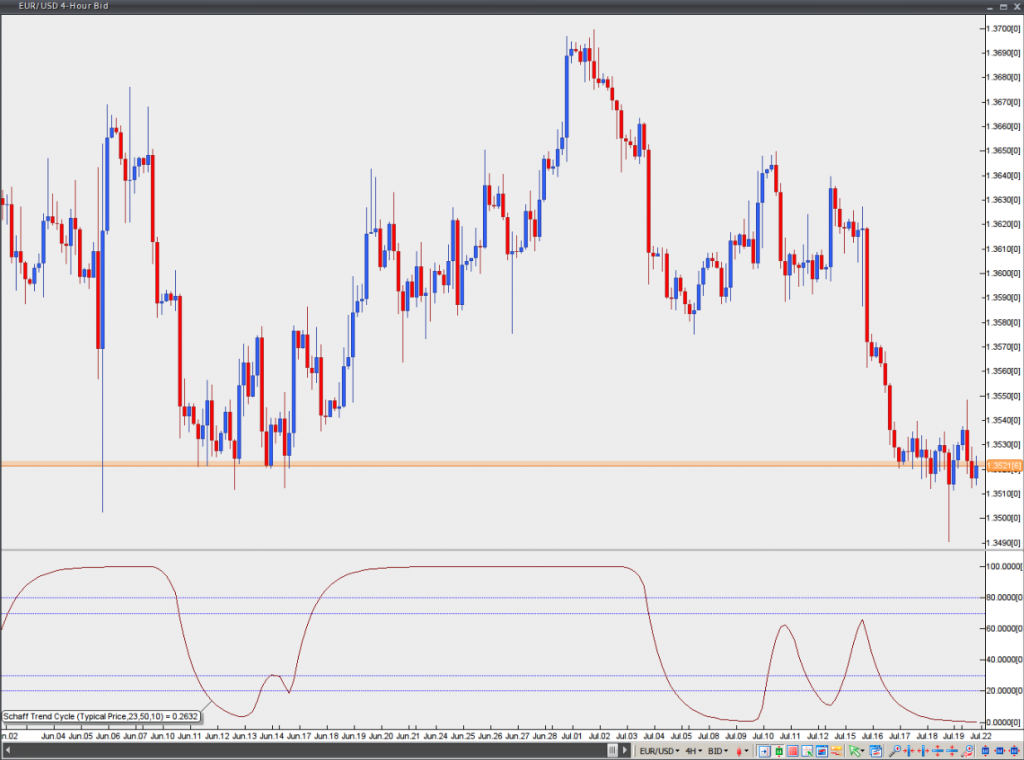Click the add indicator lines icon

click(836, 750)
